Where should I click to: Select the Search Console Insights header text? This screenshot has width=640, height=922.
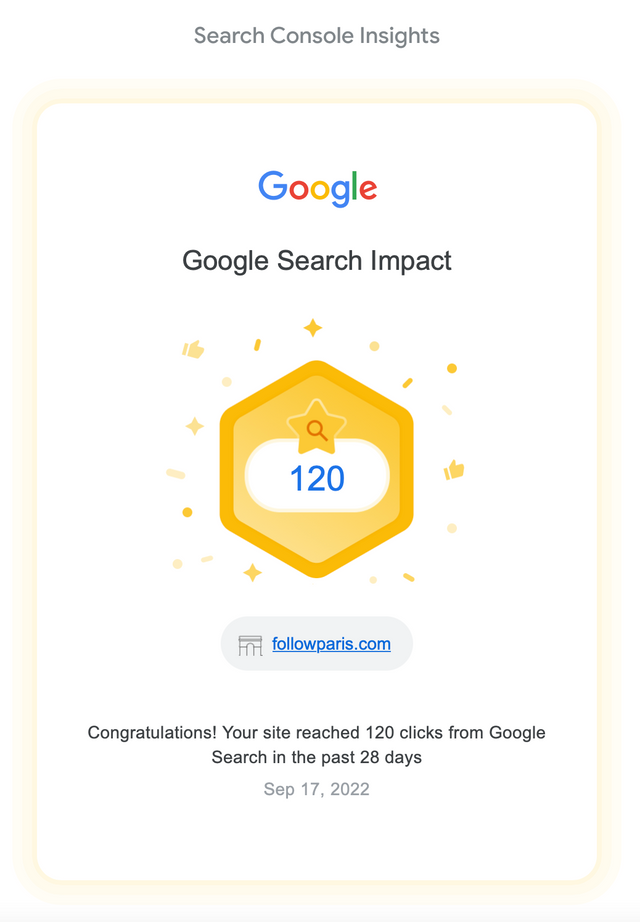pyautogui.click(x=317, y=36)
